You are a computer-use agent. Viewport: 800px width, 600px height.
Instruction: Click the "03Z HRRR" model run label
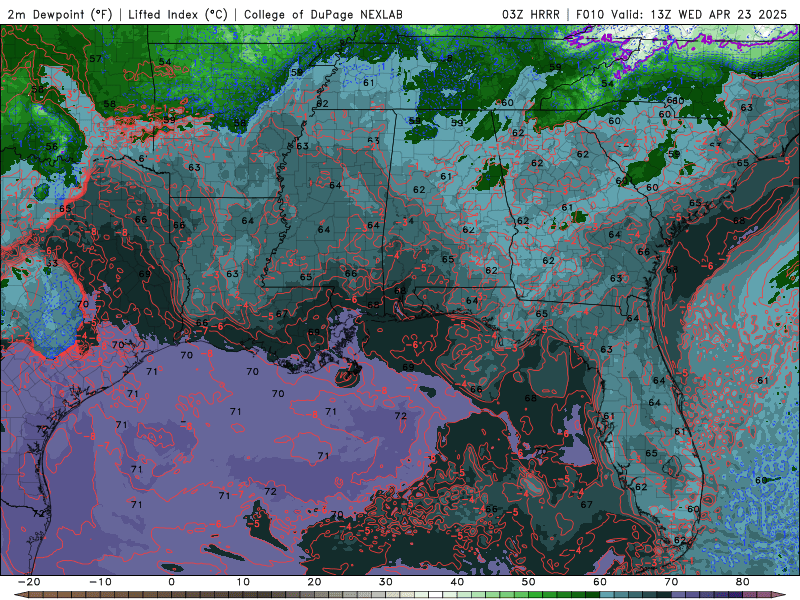531,14
